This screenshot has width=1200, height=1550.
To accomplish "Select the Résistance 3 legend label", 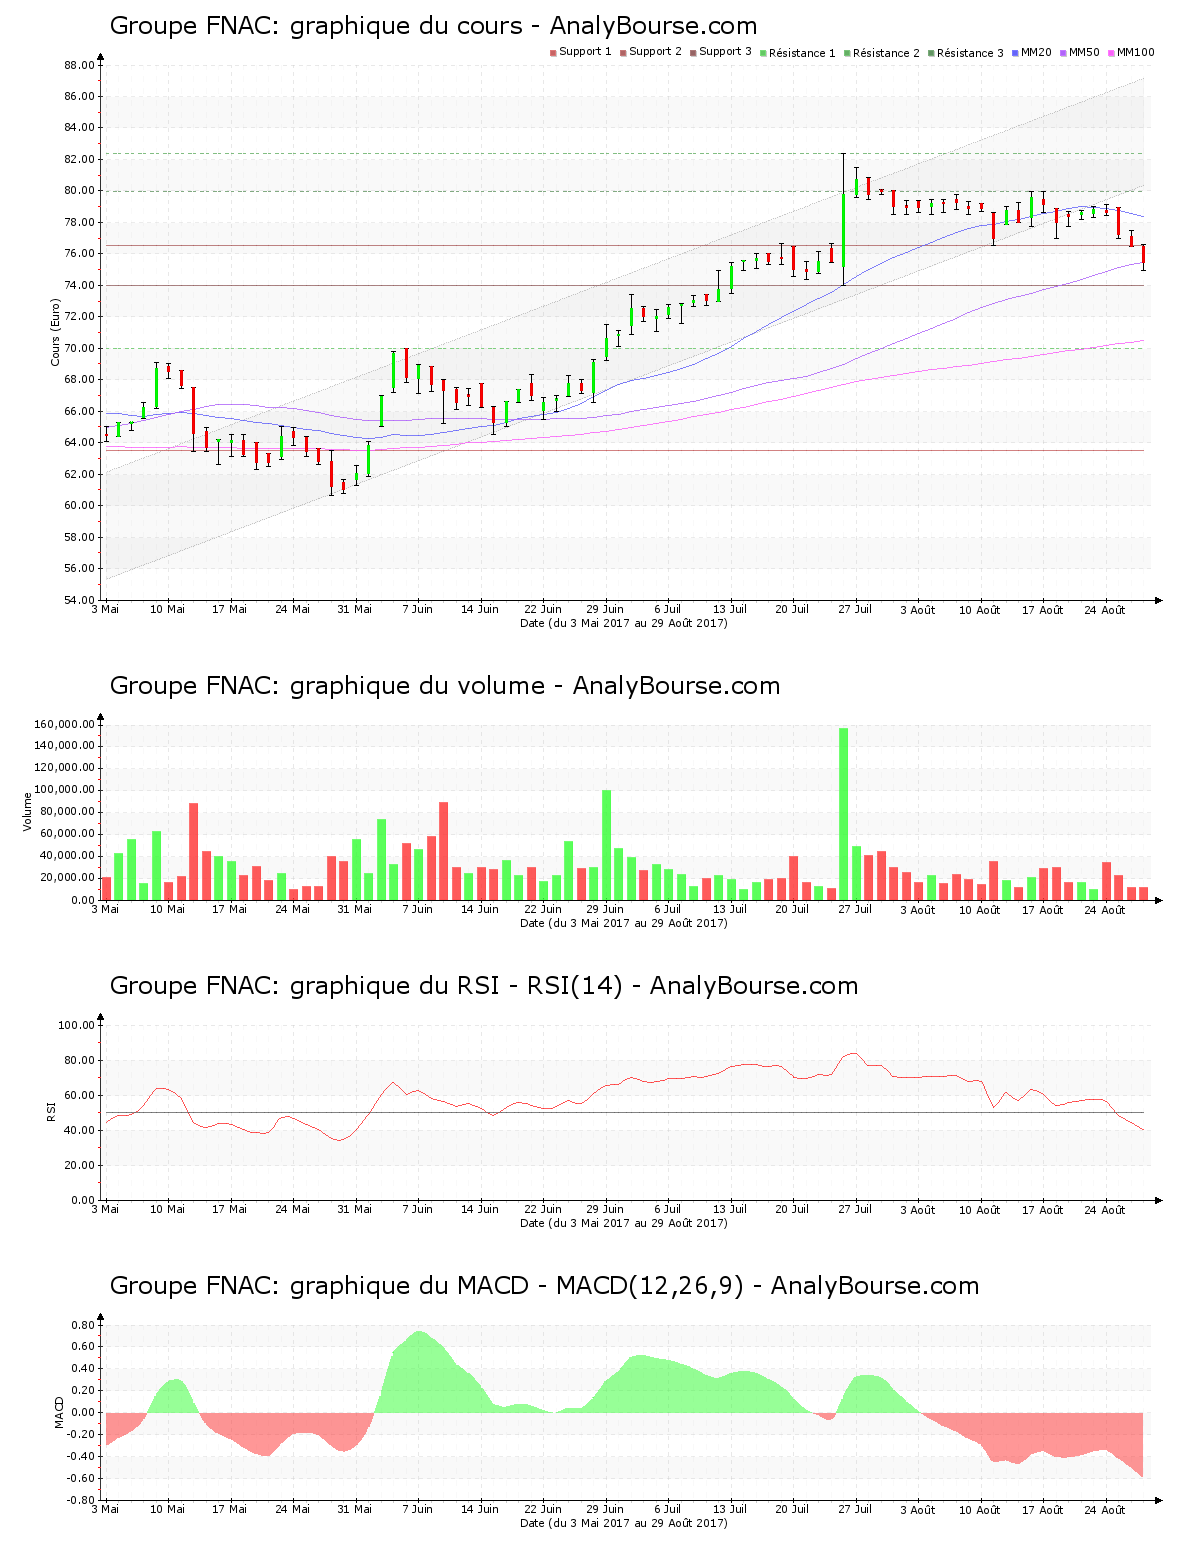I will coord(970,53).
